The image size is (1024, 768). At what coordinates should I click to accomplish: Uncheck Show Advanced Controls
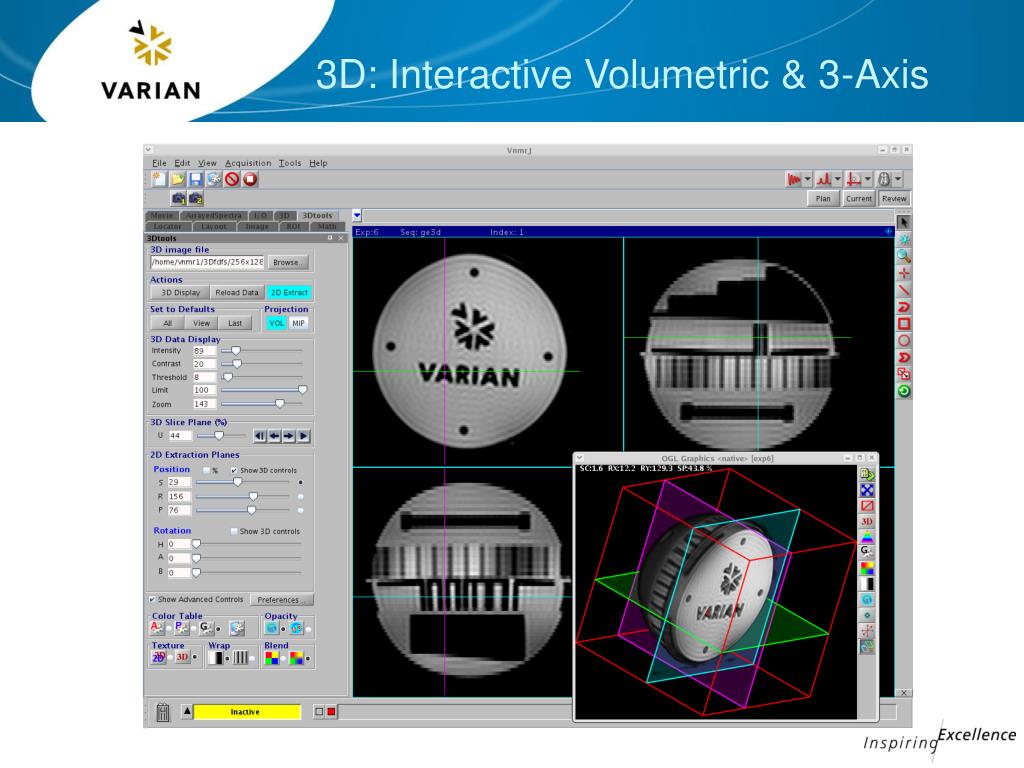152,599
